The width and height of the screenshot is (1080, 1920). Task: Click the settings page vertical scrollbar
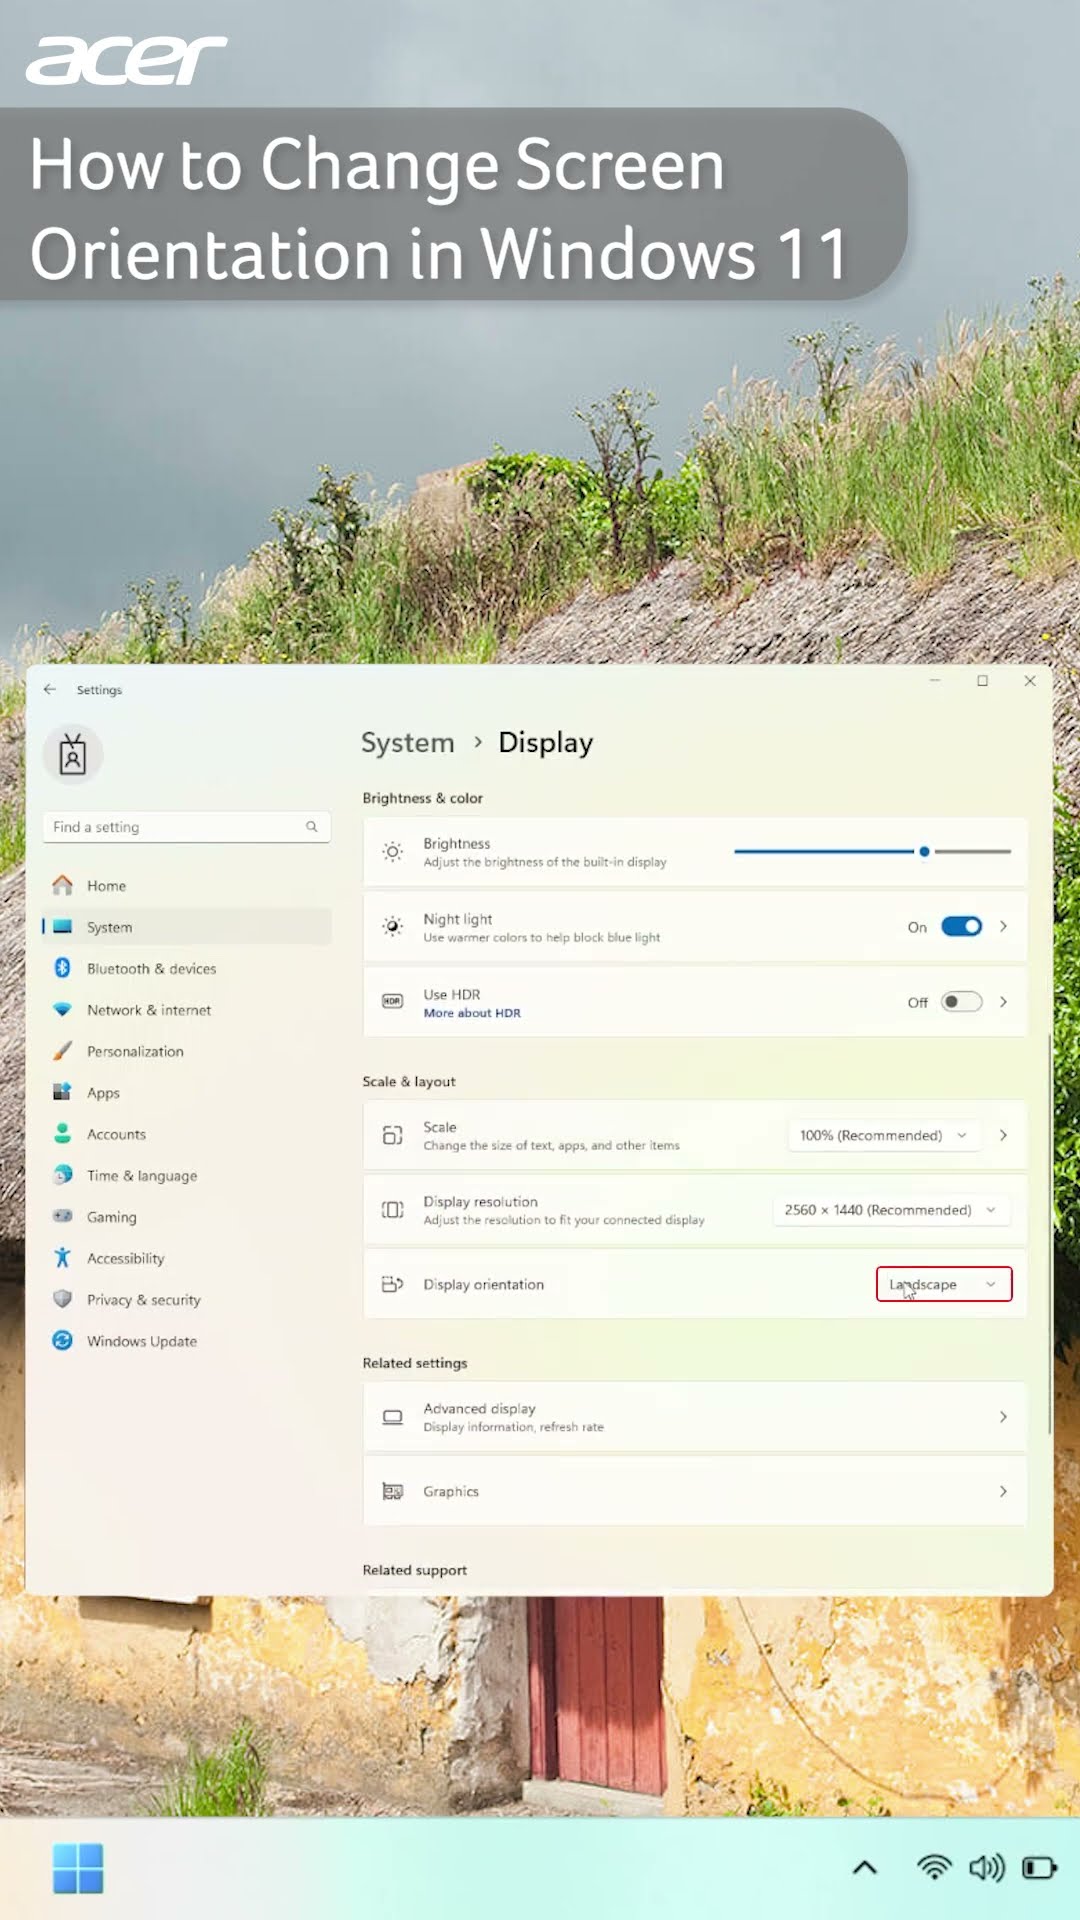coord(1049,1233)
